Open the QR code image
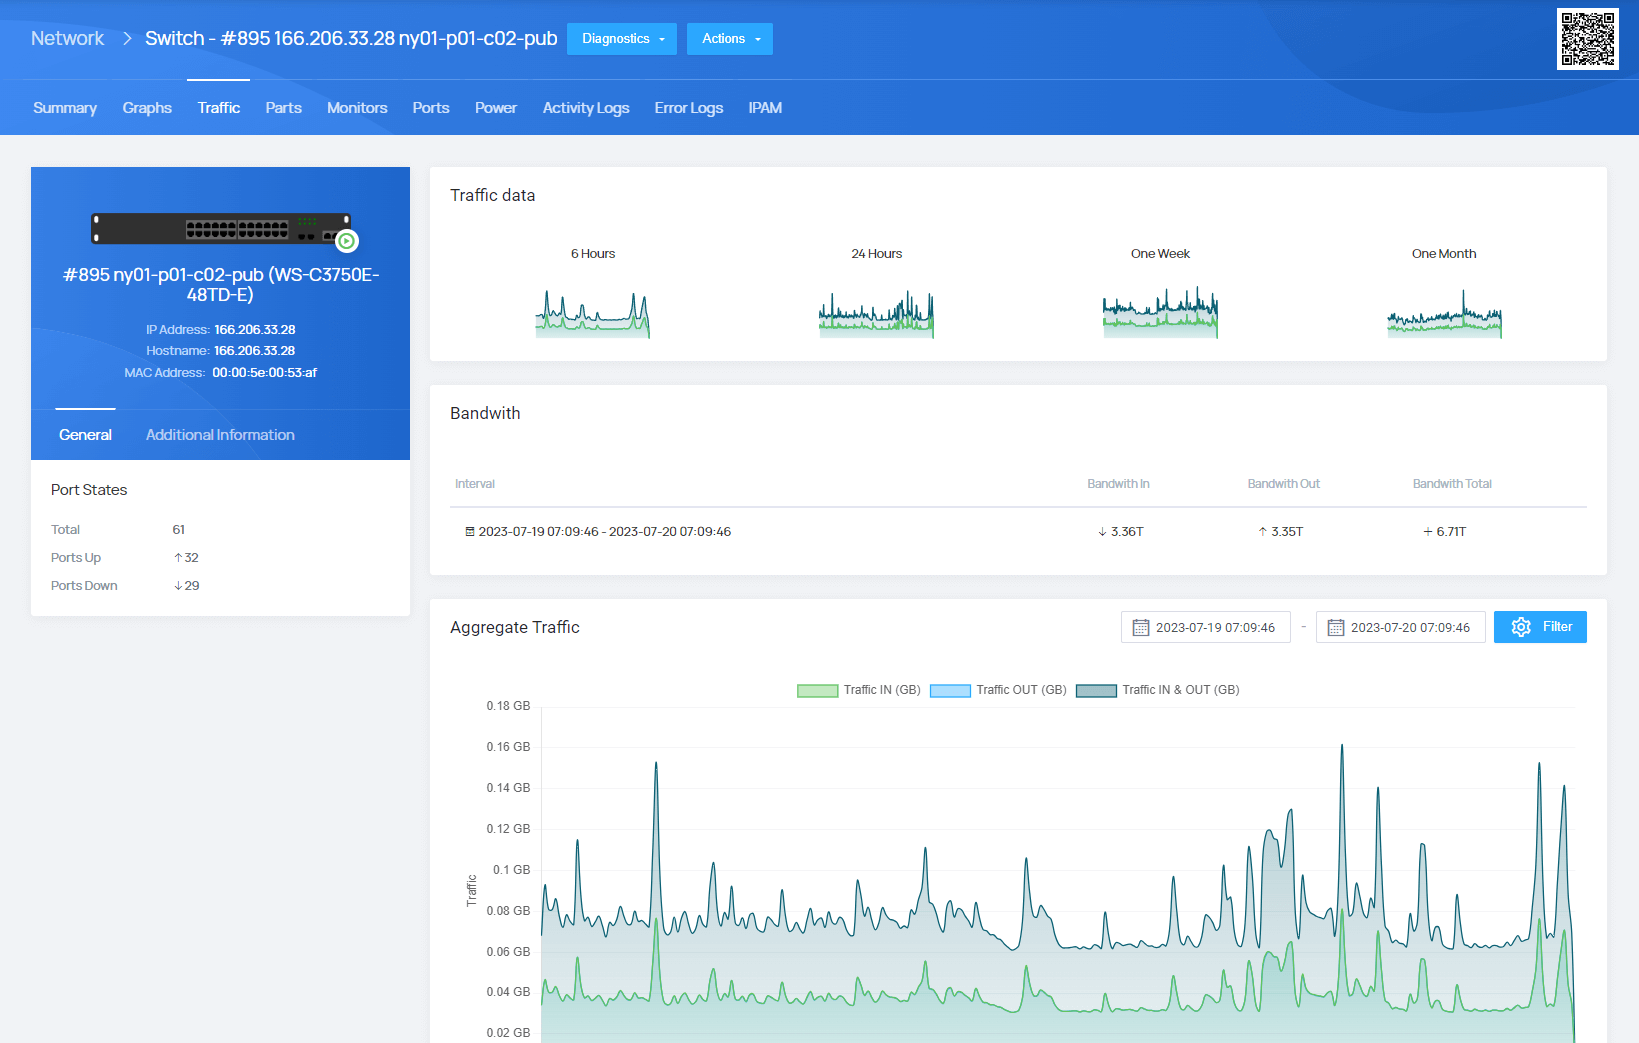 pyautogui.click(x=1587, y=39)
